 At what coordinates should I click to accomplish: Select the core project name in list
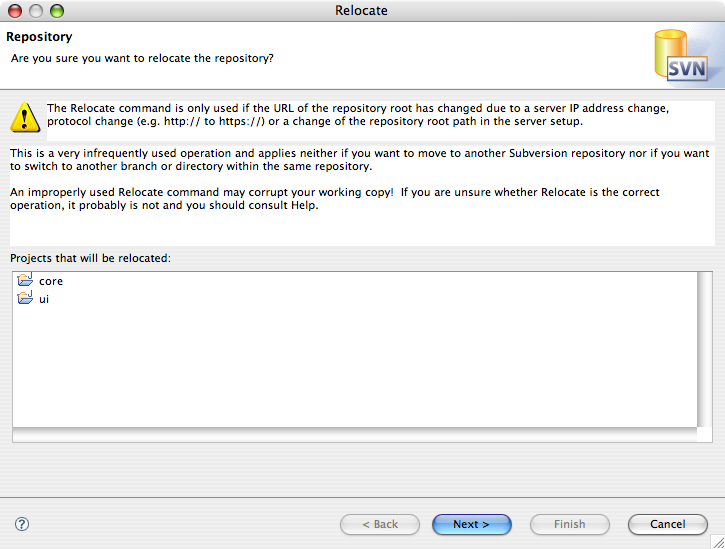tap(51, 281)
